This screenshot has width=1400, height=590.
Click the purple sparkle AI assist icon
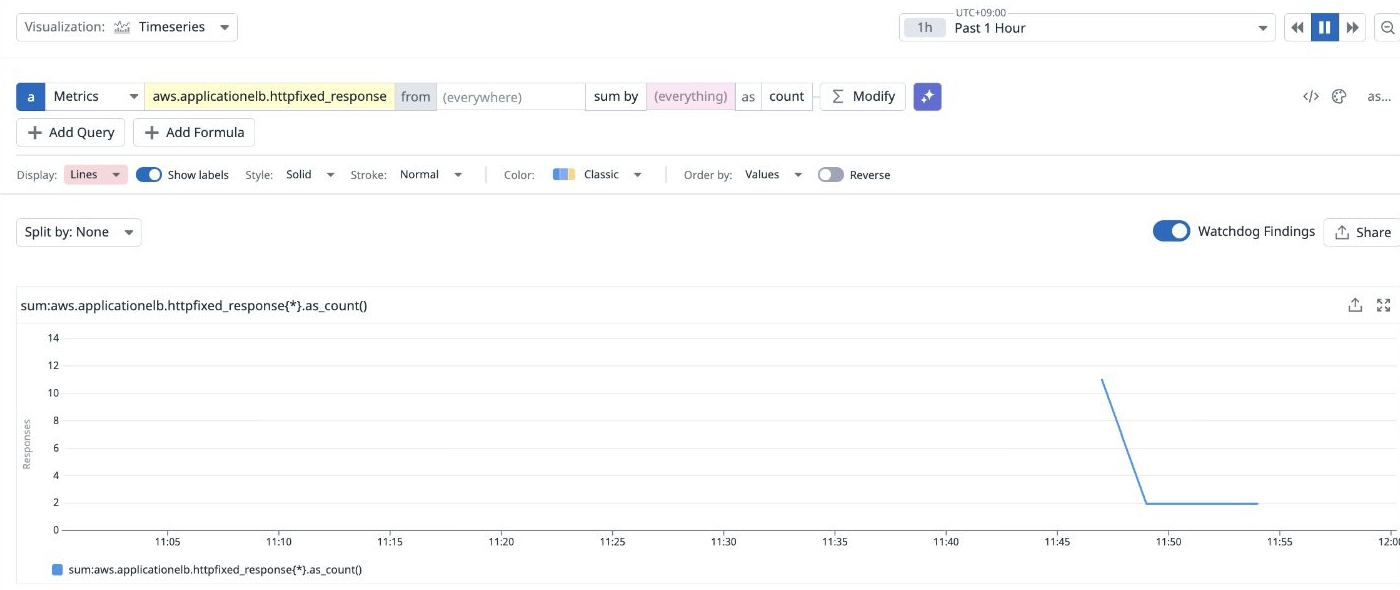927,97
